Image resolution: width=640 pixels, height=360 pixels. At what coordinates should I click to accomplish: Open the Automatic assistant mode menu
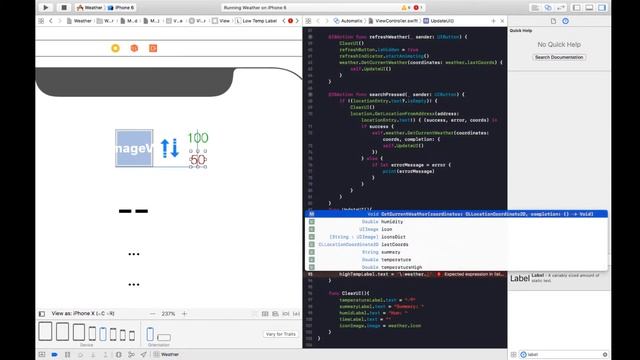click(348, 21)
